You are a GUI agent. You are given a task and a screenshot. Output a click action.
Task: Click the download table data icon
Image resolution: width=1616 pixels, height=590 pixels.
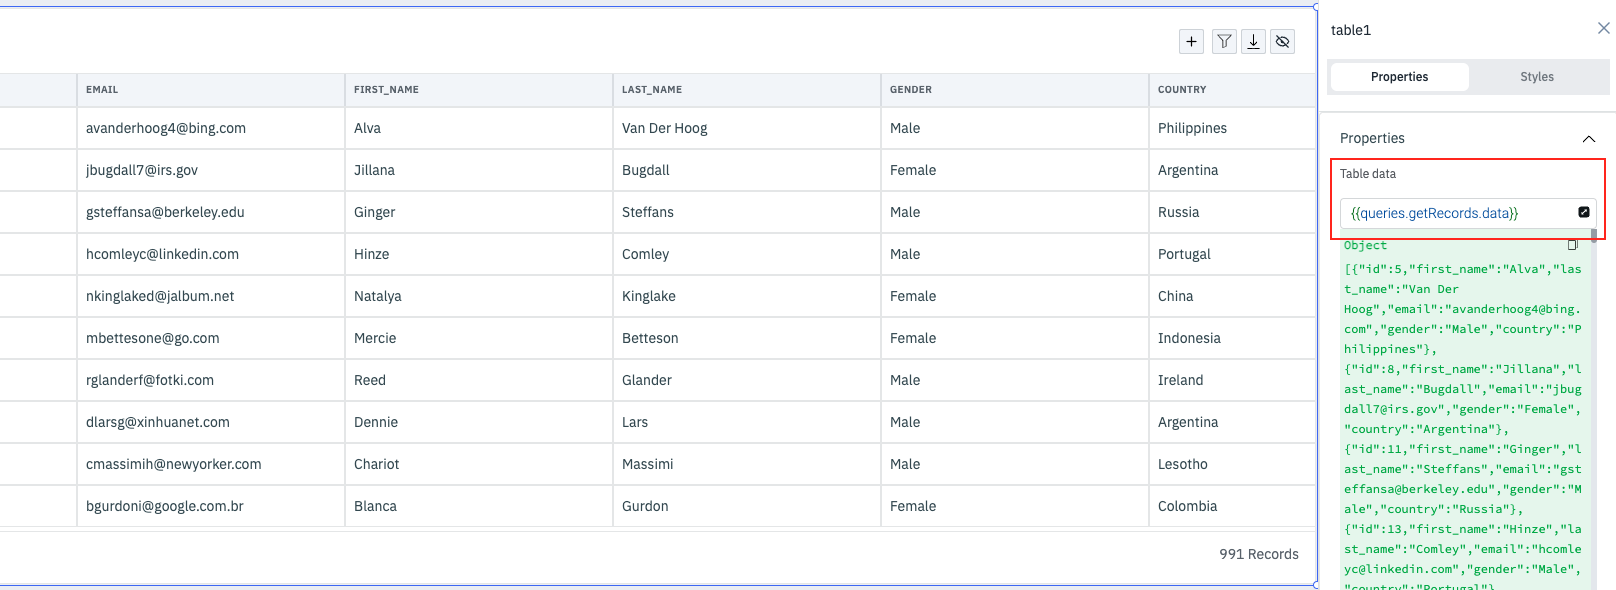1253,41
